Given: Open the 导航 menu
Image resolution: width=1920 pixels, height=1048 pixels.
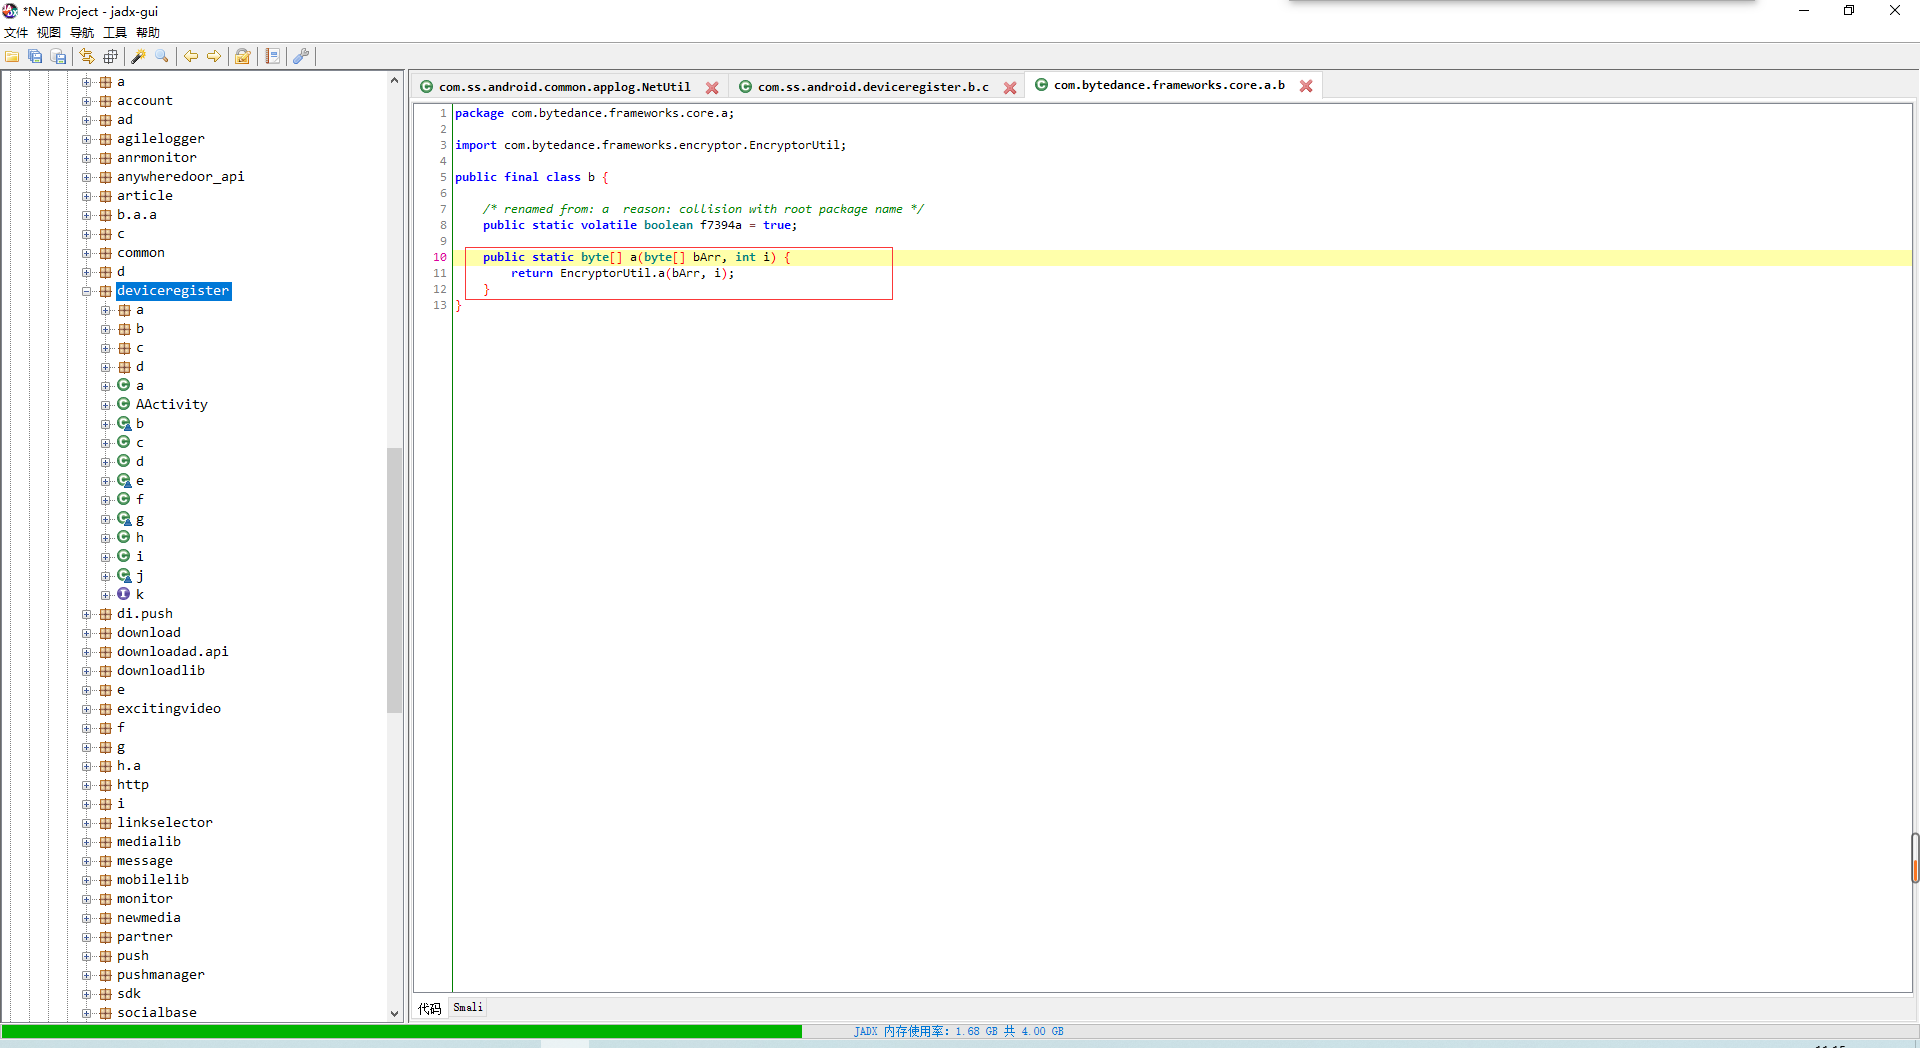Looking at the screenshot, I should (x=82, y=33).
